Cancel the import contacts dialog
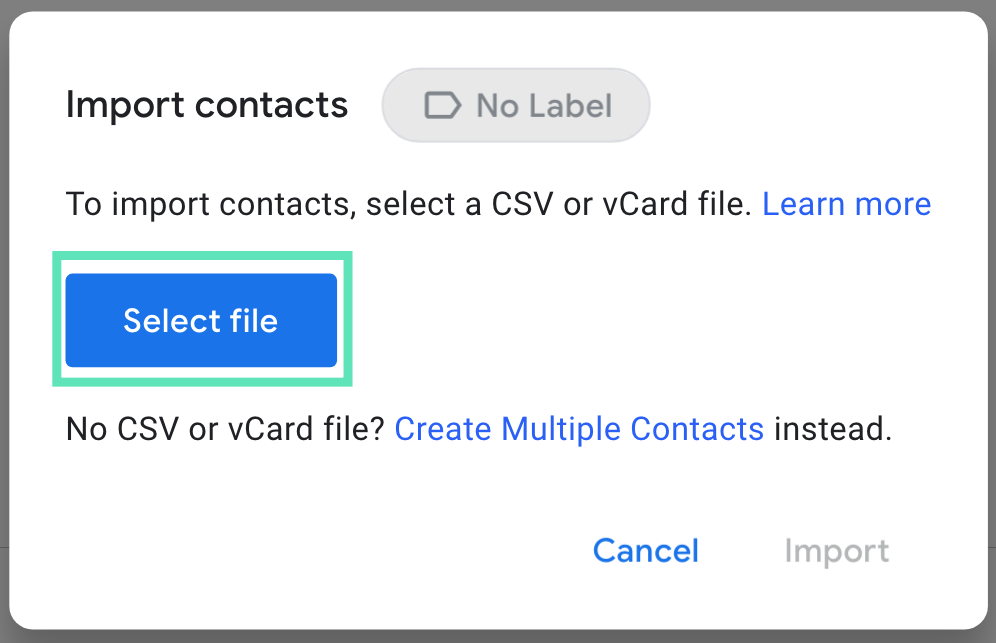996x643 pixels. pos(645,551)
